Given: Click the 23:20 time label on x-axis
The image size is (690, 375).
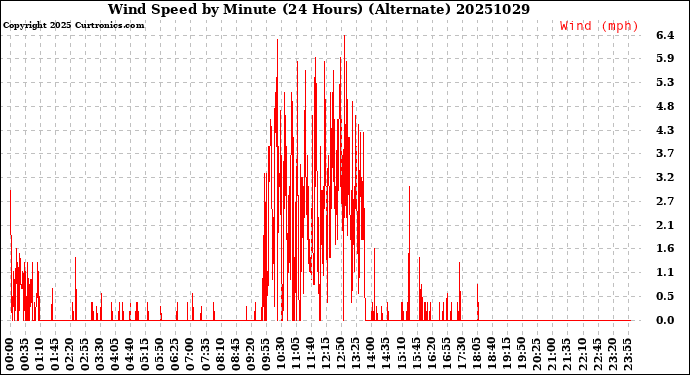Looking at the screenshot, I should coord(612,355).
